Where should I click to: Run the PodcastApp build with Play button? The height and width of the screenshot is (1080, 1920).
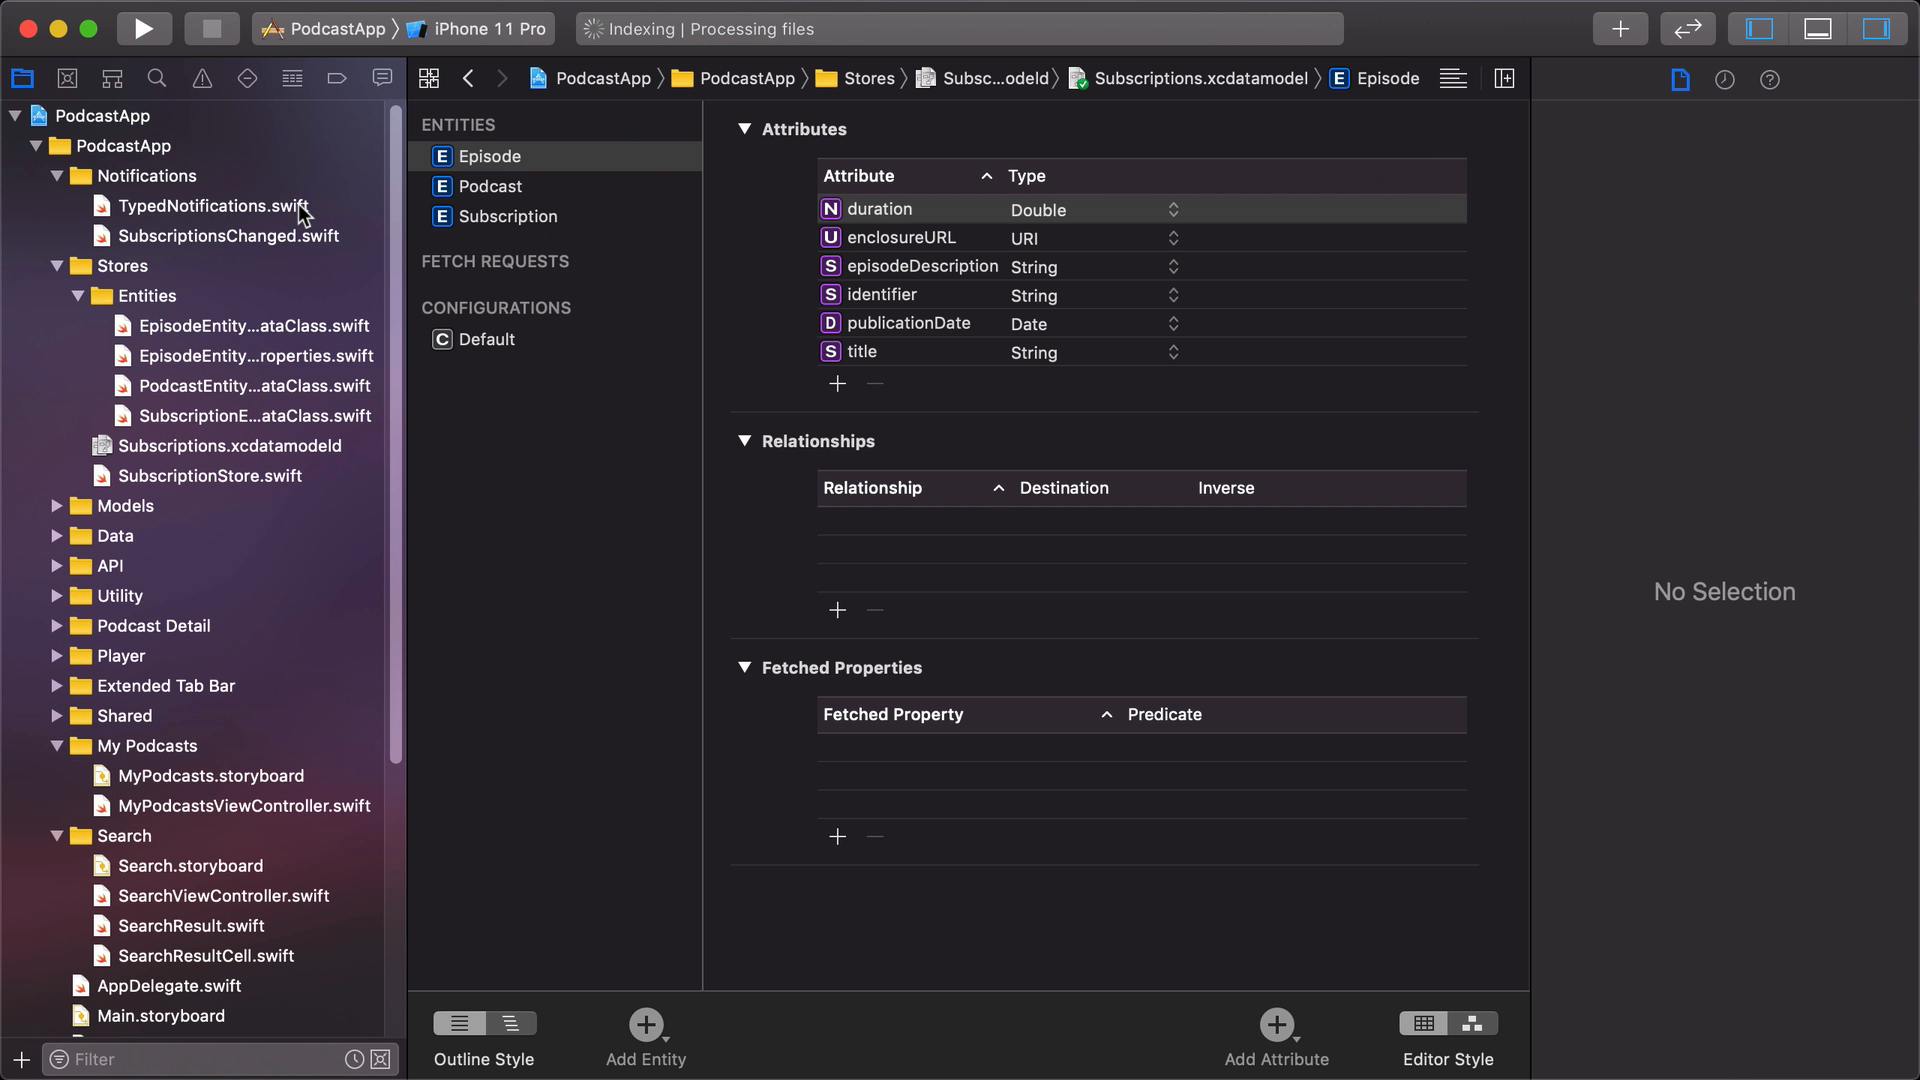pyautogui.click(x=144, y=29)
